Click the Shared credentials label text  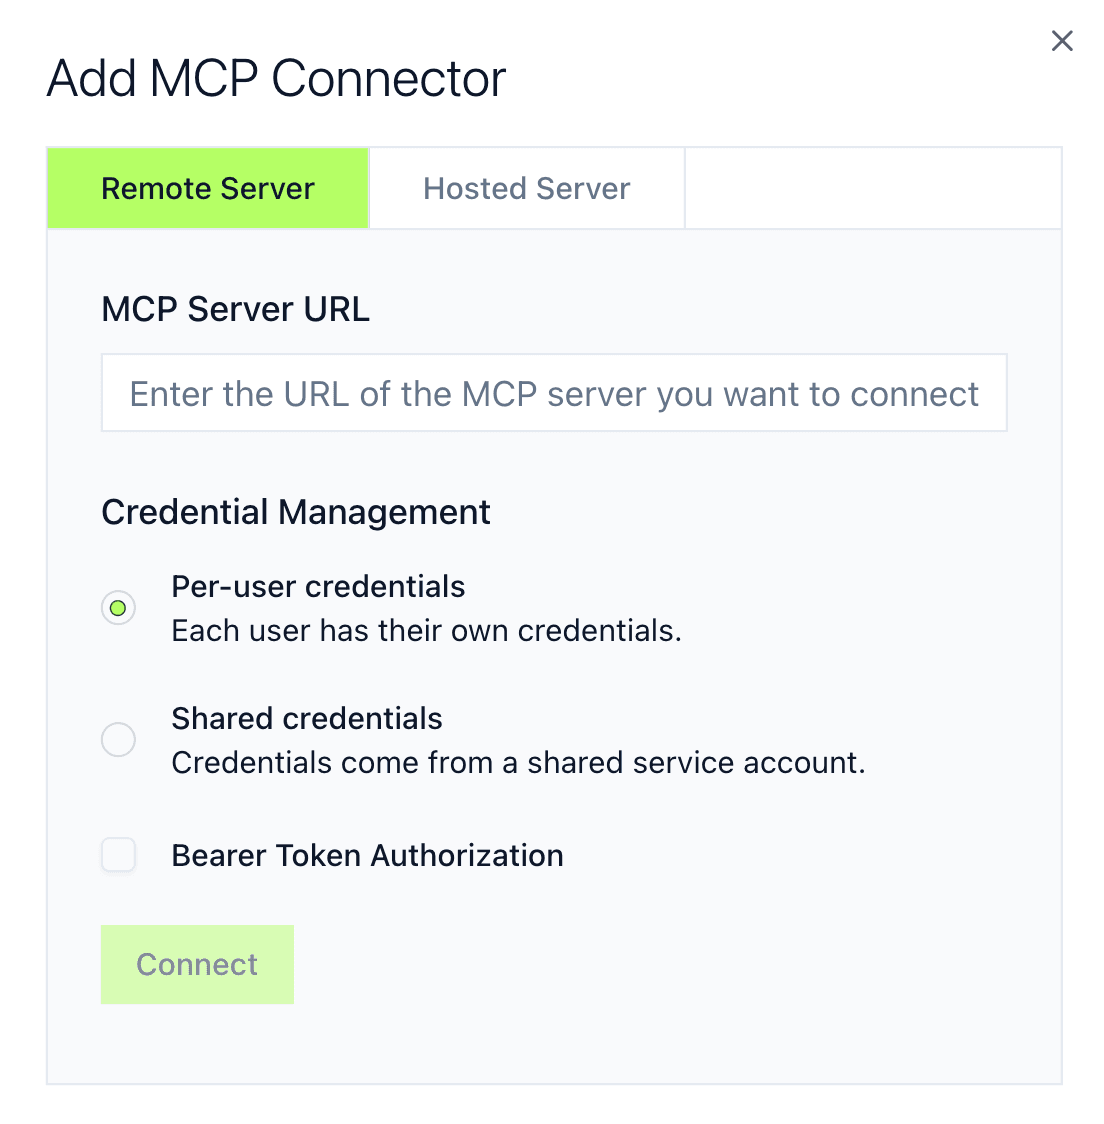(x=306, y=718)
